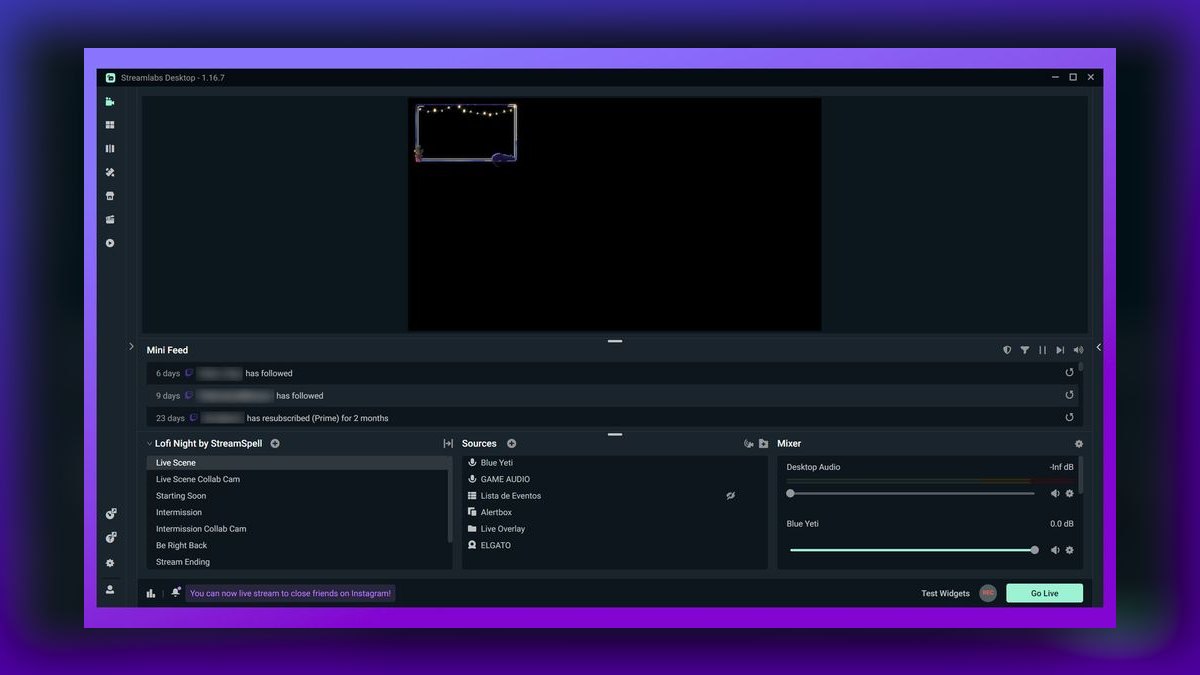Open Blue Yeti mixer settings gear
The height and width of the screenshot is (675, 1200).
[x=1069, y=550]
